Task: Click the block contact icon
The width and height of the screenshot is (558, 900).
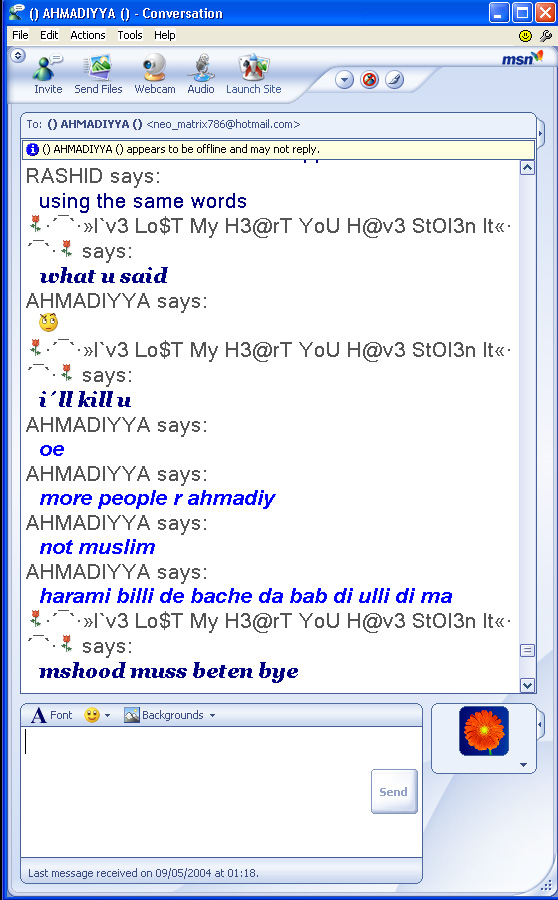Action: [x=369, y=79]
